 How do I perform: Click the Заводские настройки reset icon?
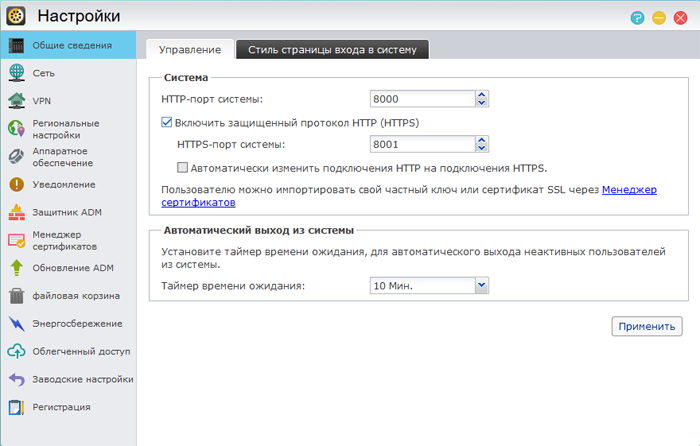point(16,379)
